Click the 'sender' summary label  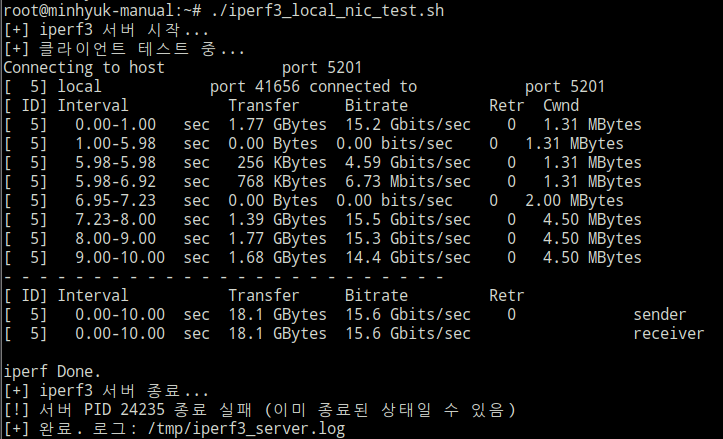tap(660, 314)
